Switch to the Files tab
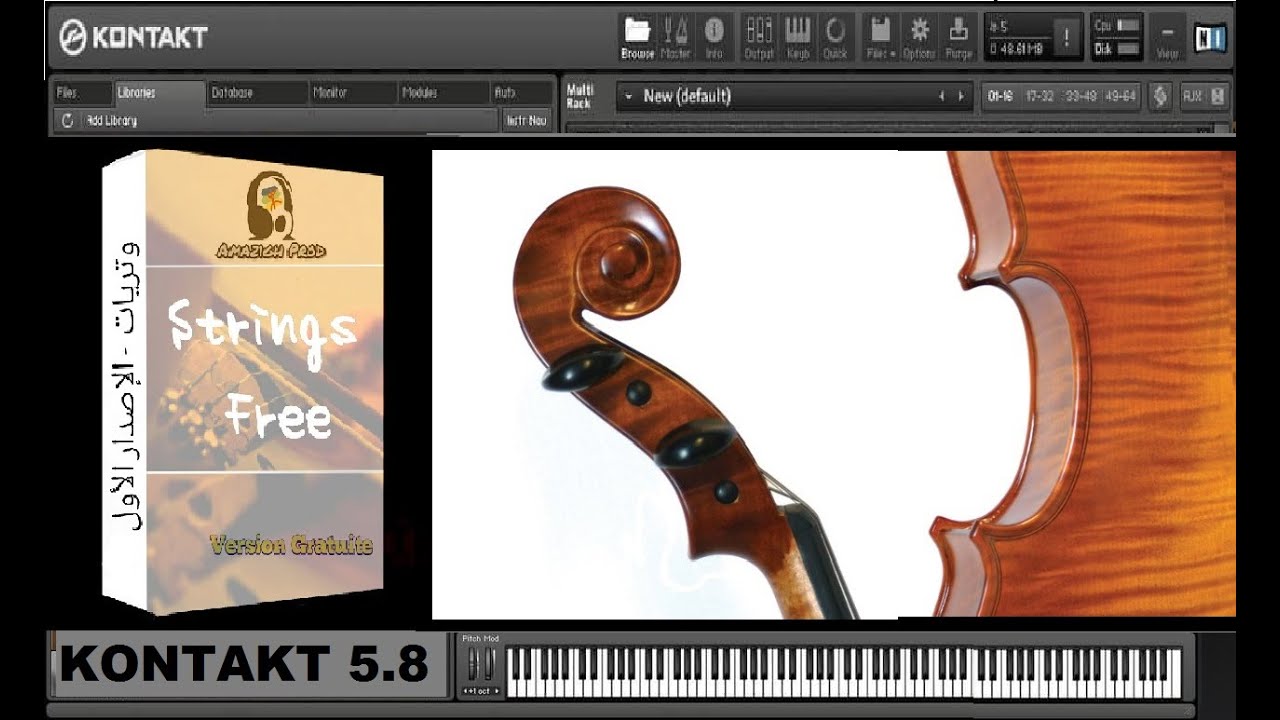The image size is (1280, 720). (x=82, y=93)
